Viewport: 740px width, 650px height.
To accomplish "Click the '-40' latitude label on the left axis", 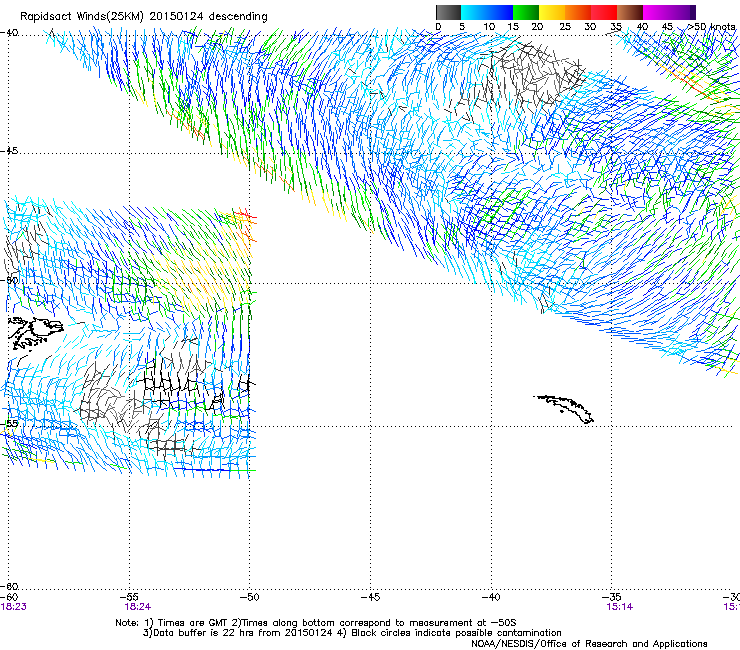I will point(9,33).
